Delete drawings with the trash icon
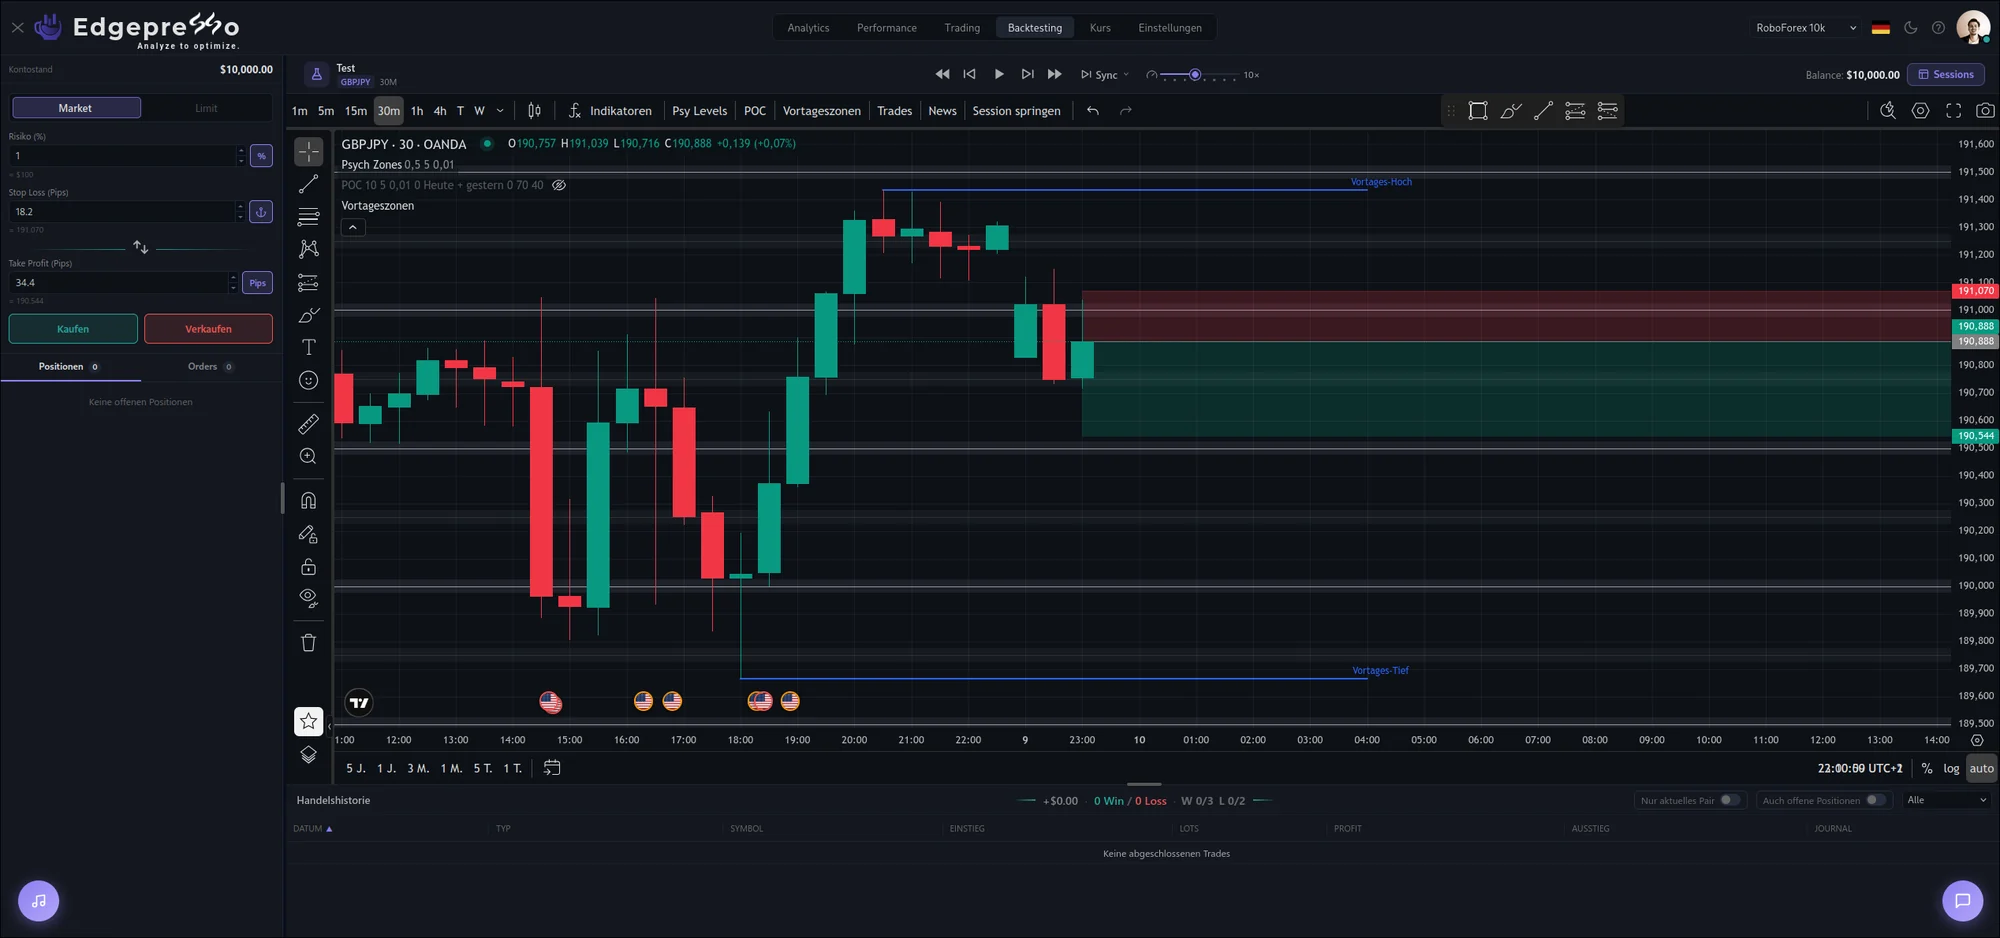The height and width of the screenshot is (938, 2000). click(x=308, y=643)
